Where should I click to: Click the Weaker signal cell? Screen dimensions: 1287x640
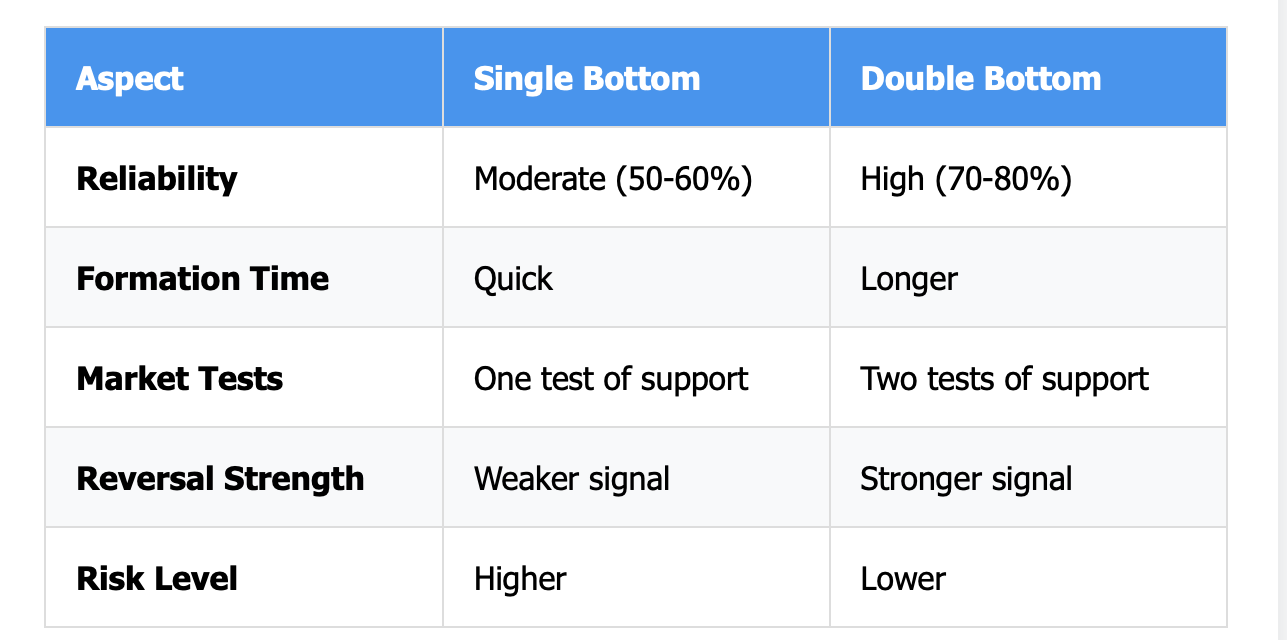636,478
